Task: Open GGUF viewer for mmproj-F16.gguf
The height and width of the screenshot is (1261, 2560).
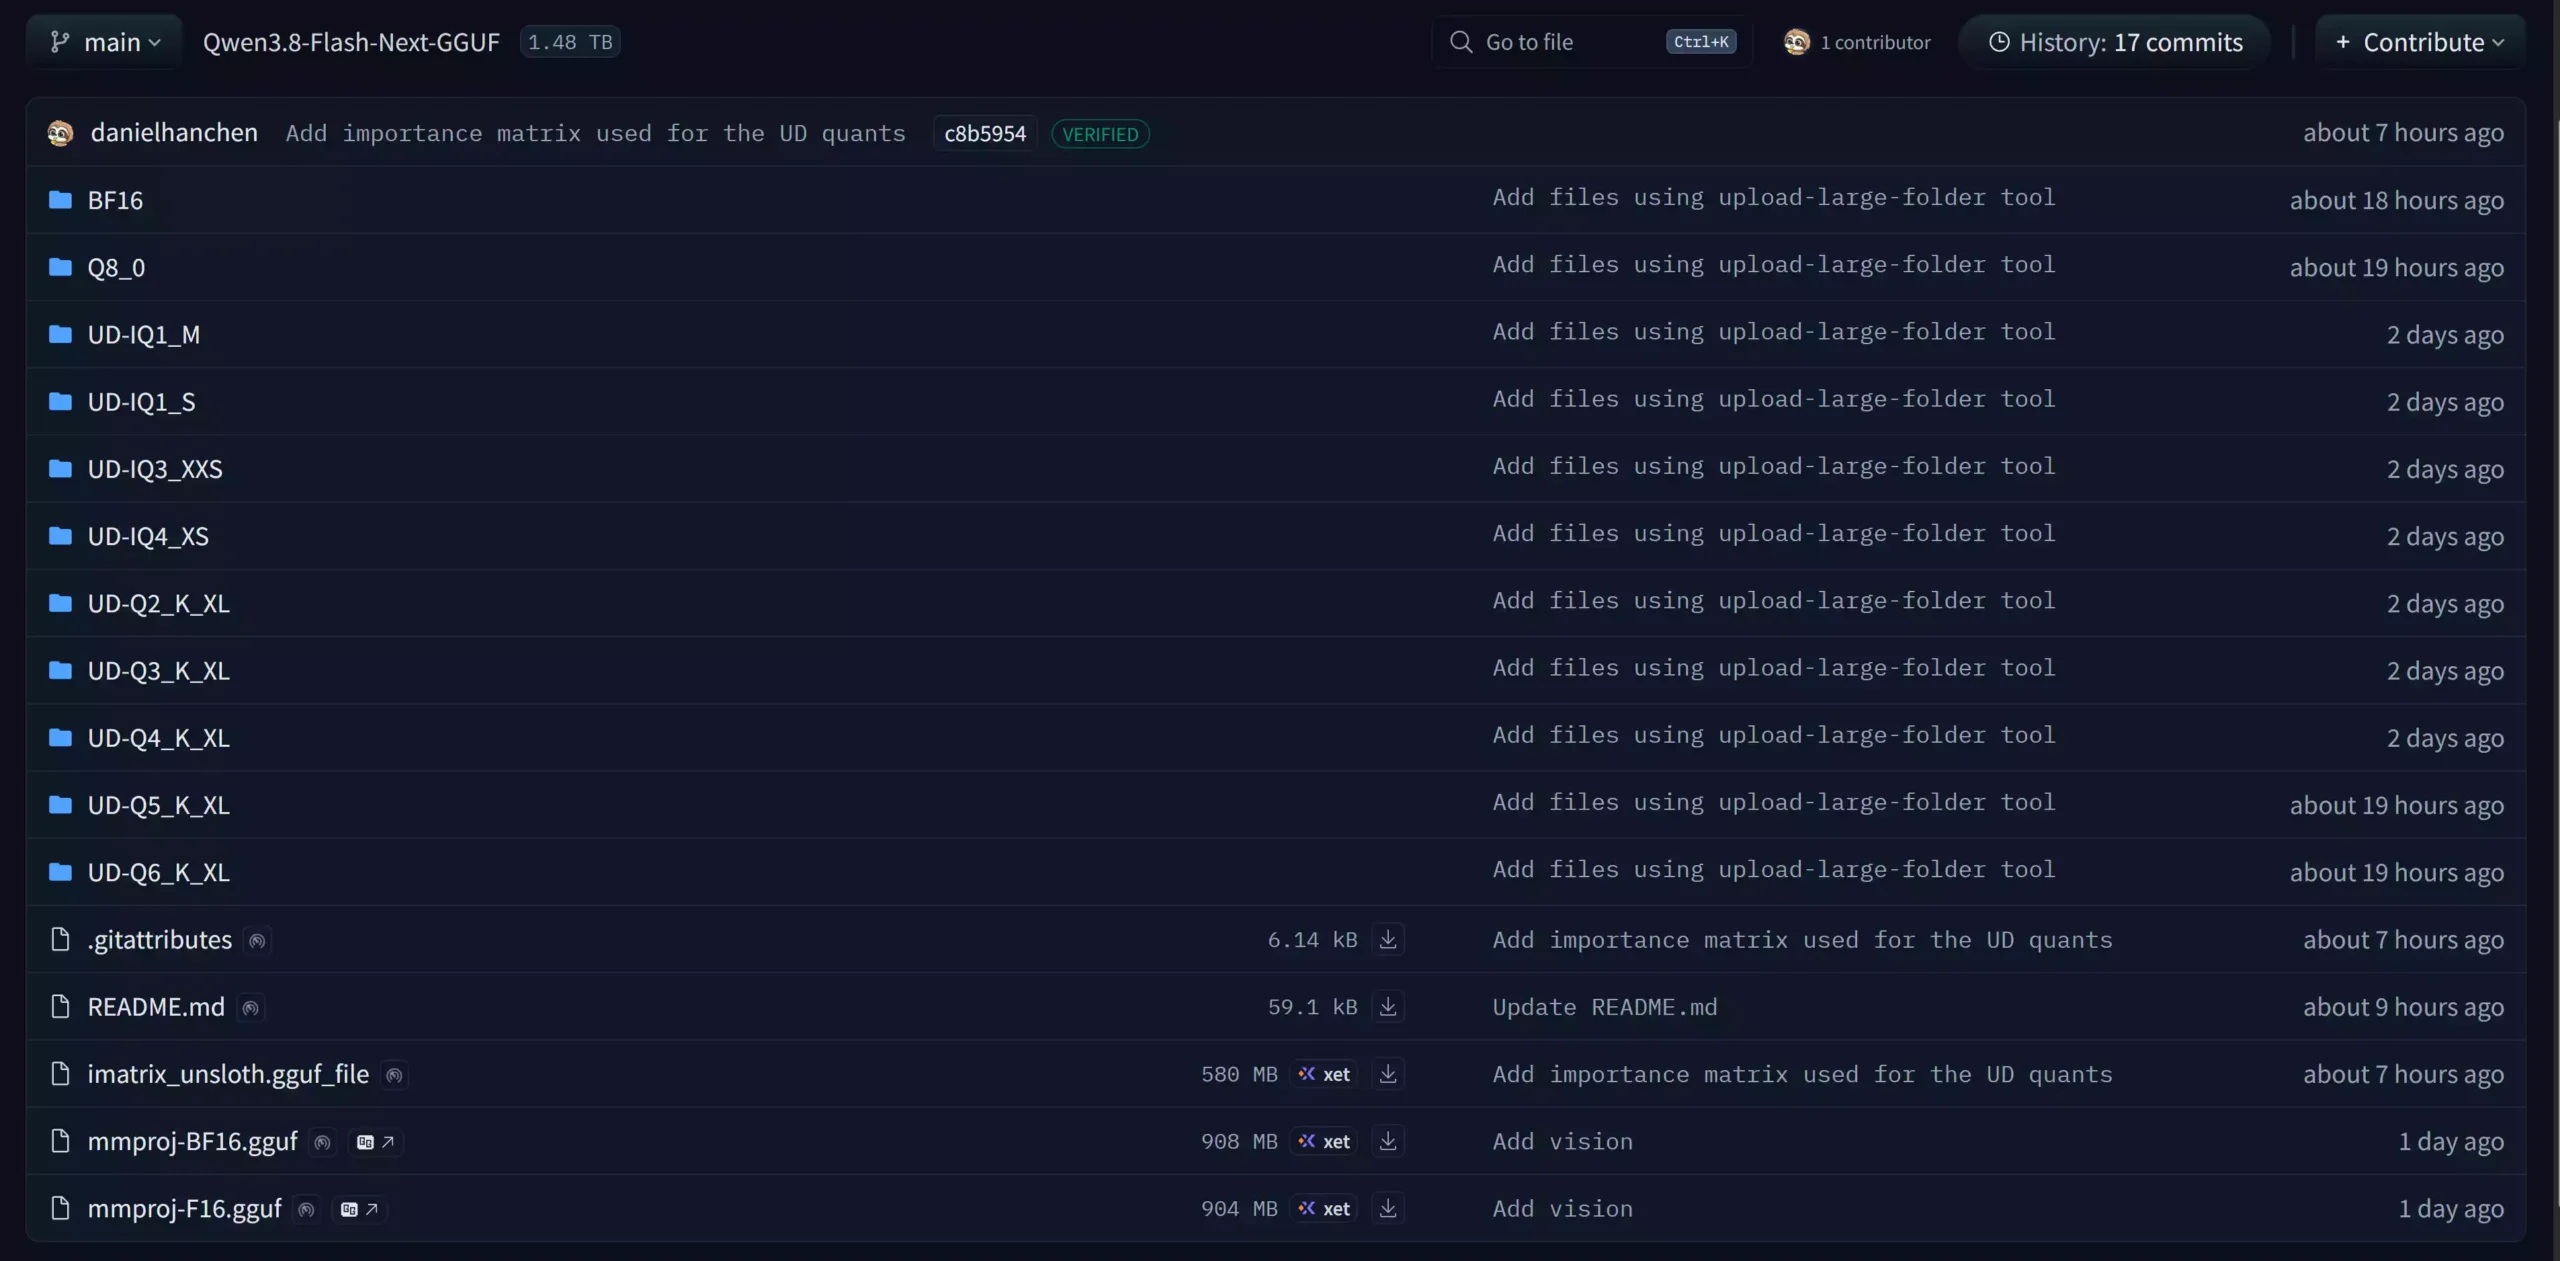Action: 359,1209
